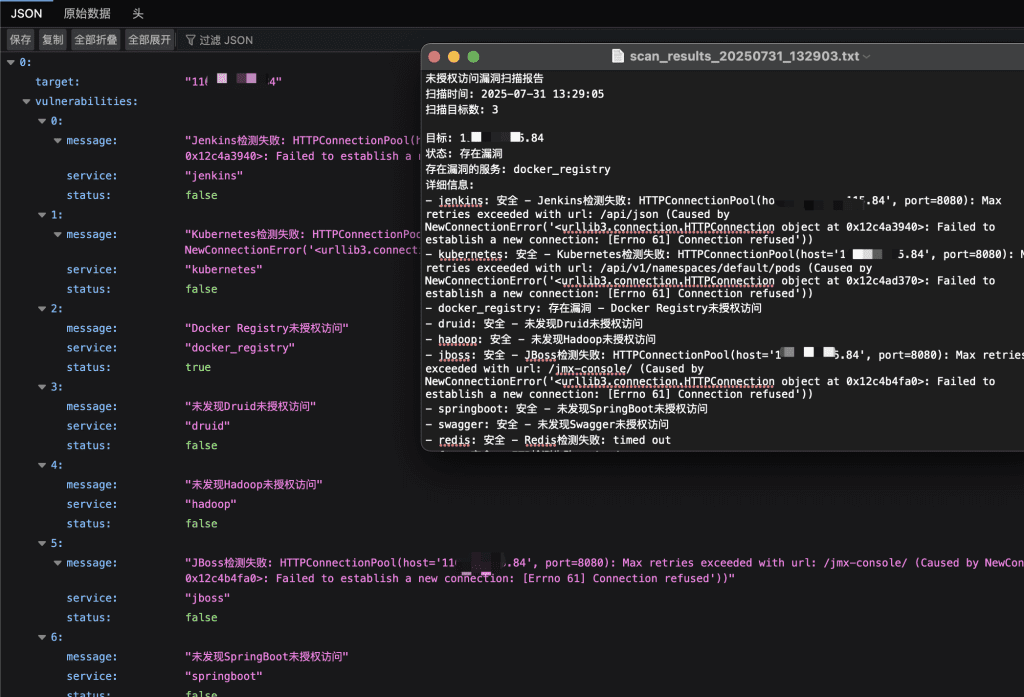This screenshot has height=697, width=1024.
Task: Collapse vulnerabilities item 3
Action: pos(42,387)
